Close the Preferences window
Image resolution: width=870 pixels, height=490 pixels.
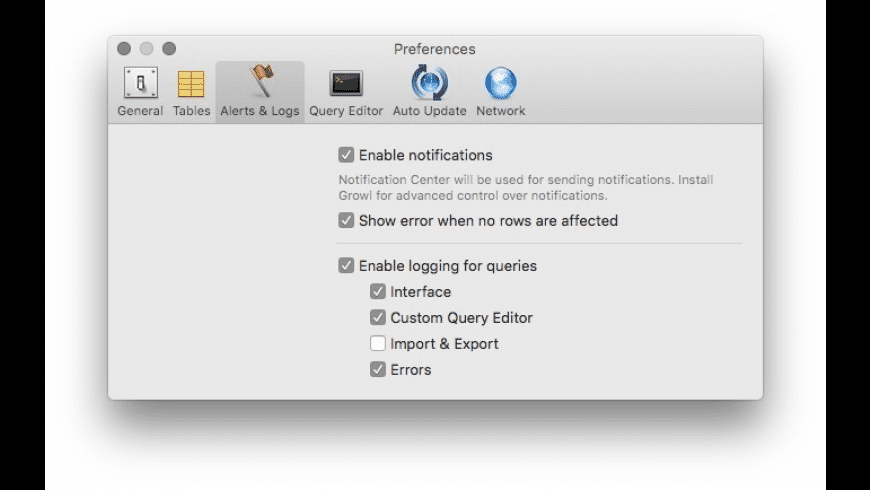tap(124, 49)
